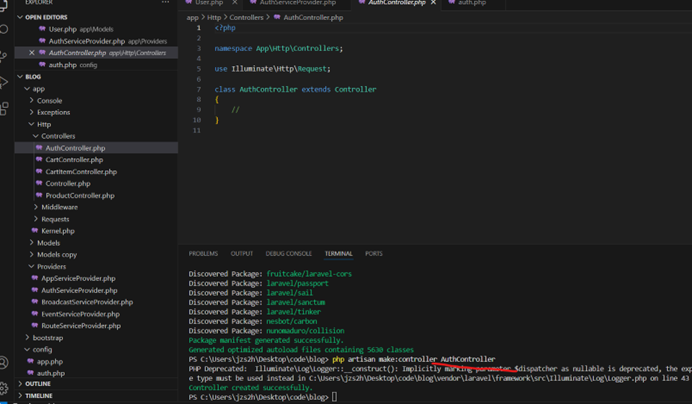The image size is (692, 404).
Task: Collapse the Providers folder
Action: click(97, 267)
